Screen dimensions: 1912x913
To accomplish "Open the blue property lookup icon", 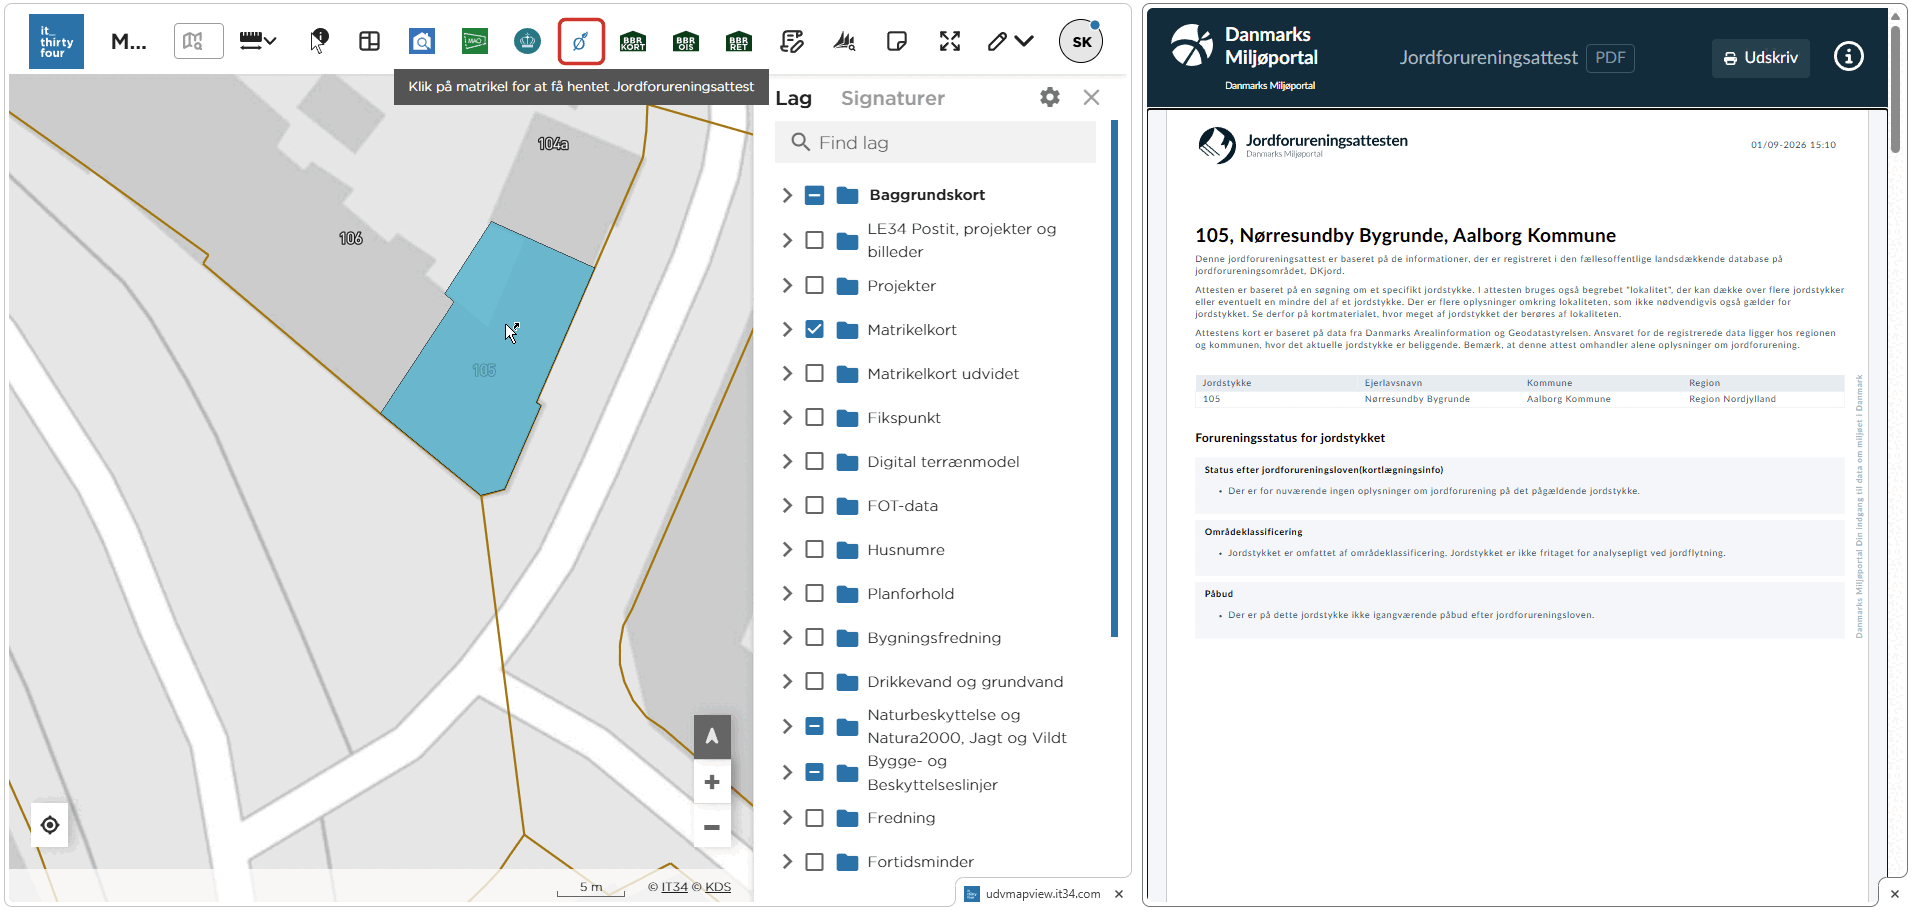I will pos(422,41).
